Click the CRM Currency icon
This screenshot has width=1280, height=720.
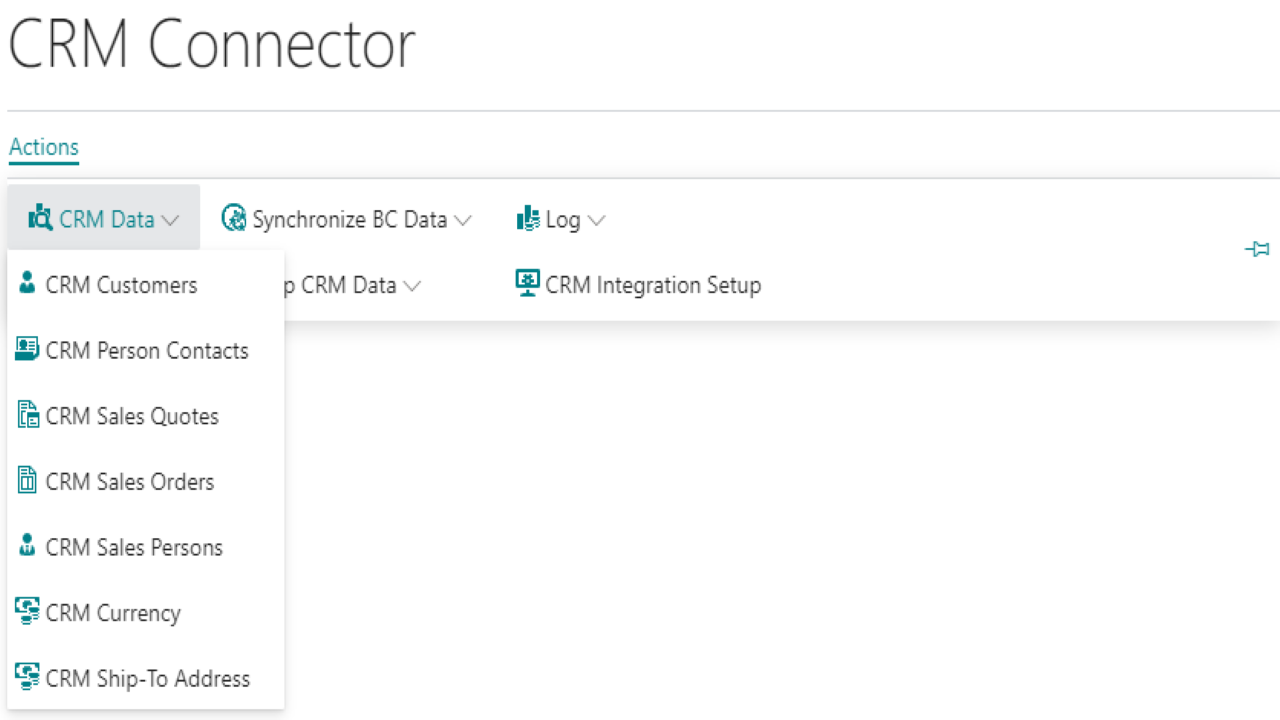[x=27, y=611]
